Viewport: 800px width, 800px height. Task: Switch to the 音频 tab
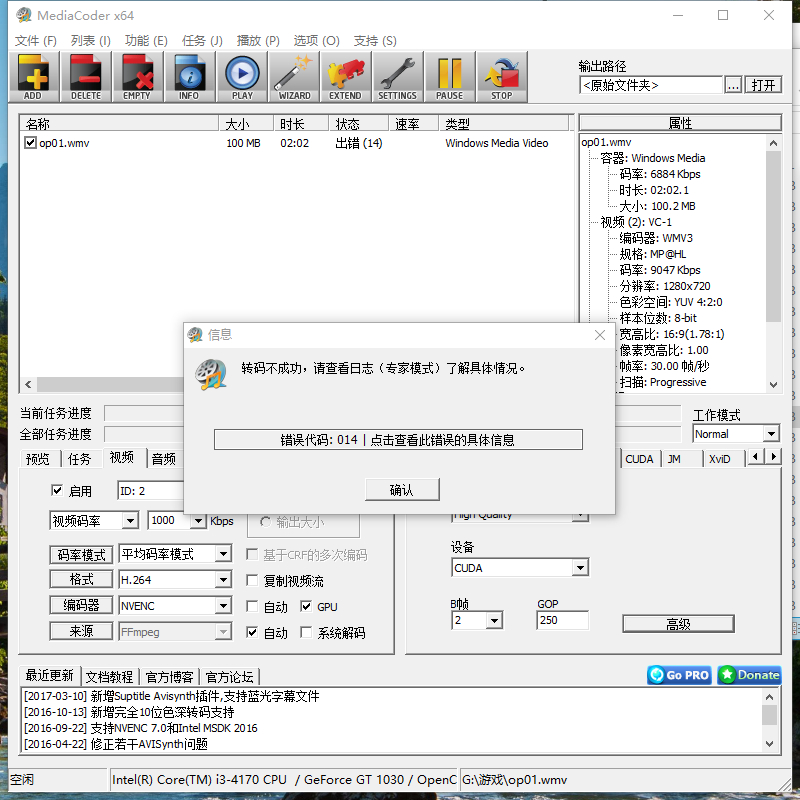click(164, 459)
